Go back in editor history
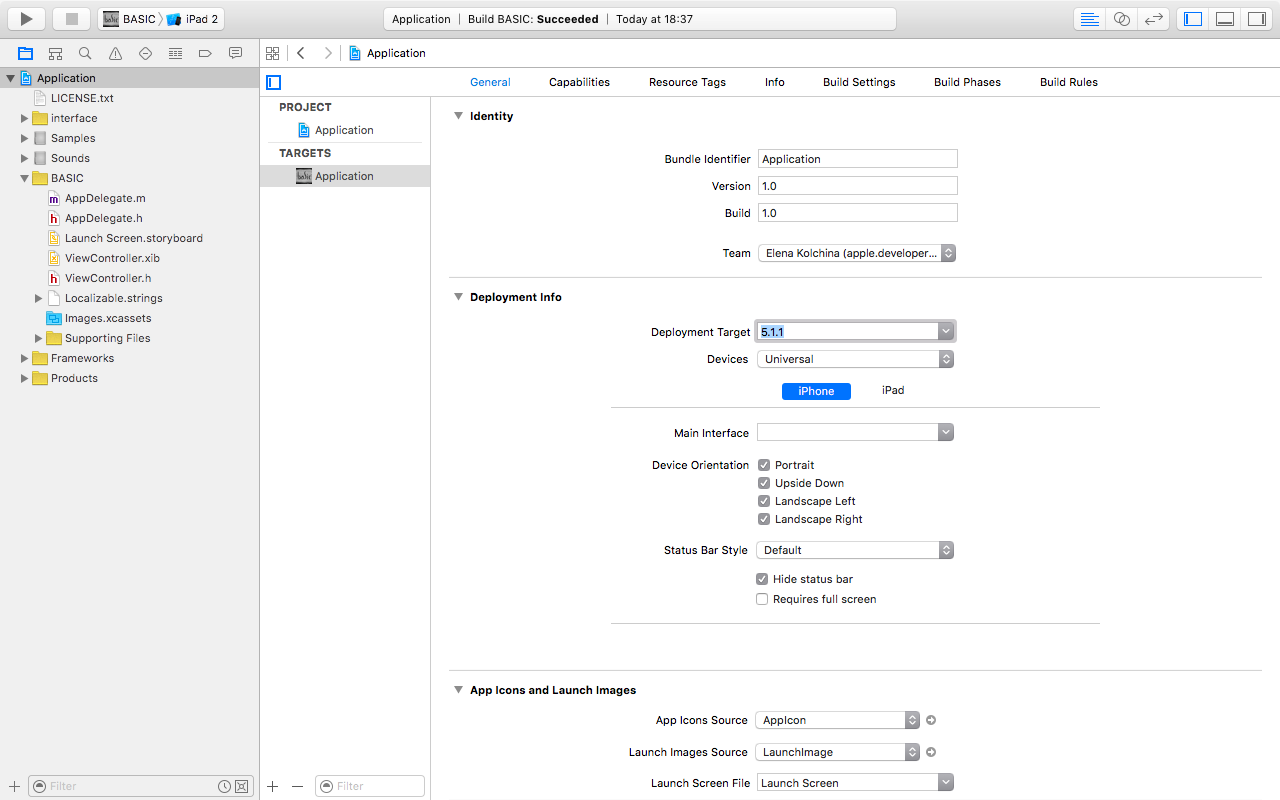The width and height of the screenshot is (1280, 800). [301, 53]
